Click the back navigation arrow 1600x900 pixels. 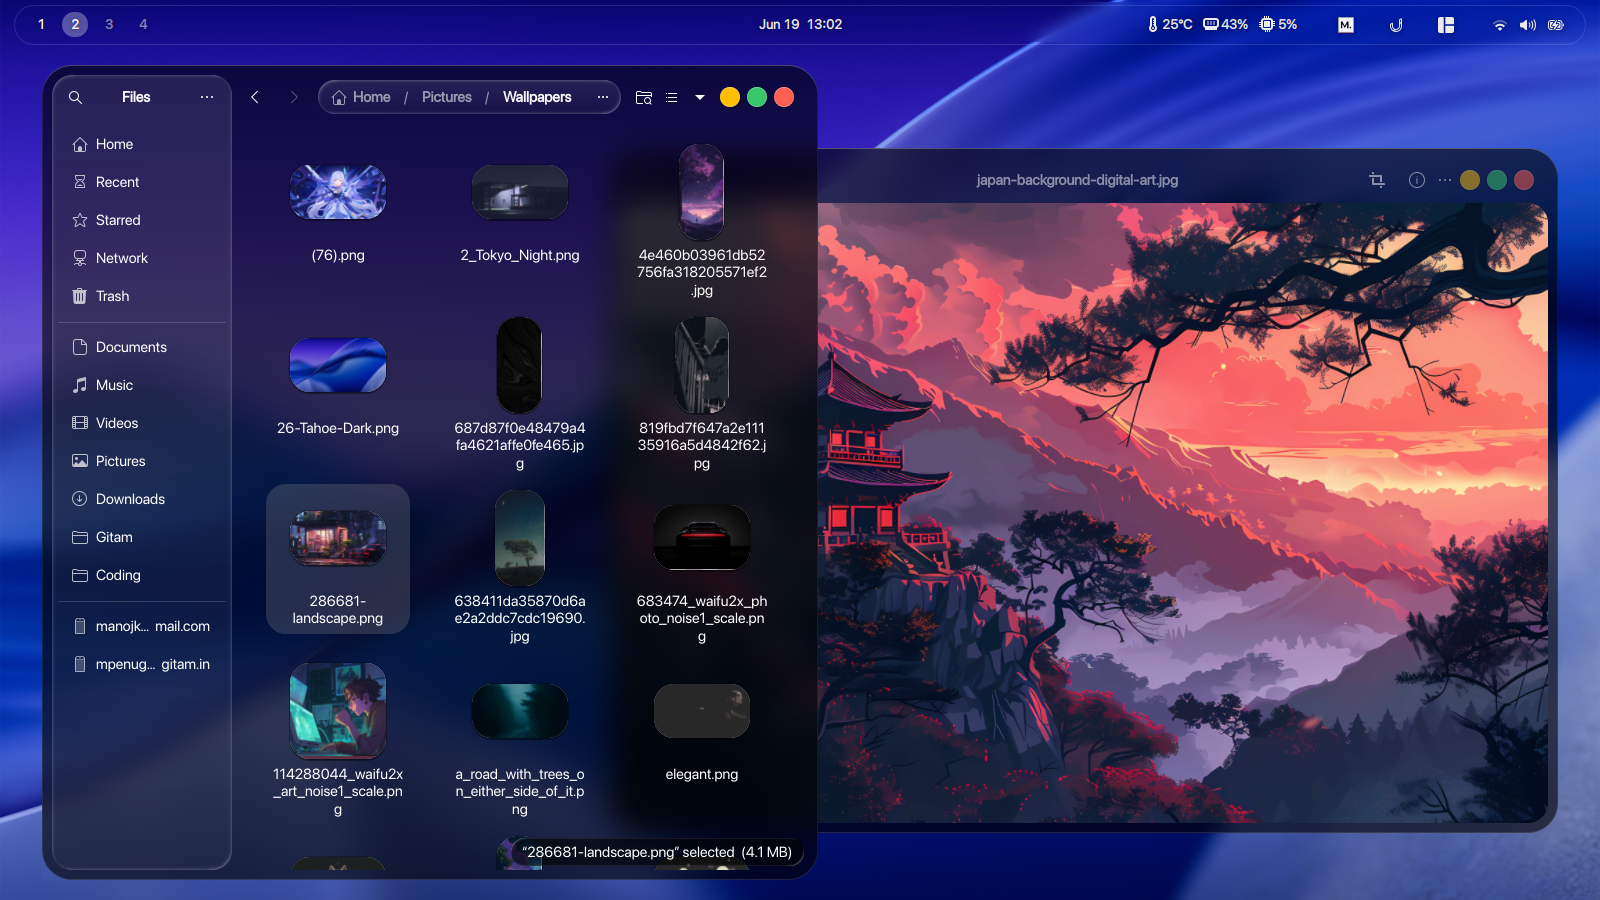pyautogui.click(x=255, y=97)
